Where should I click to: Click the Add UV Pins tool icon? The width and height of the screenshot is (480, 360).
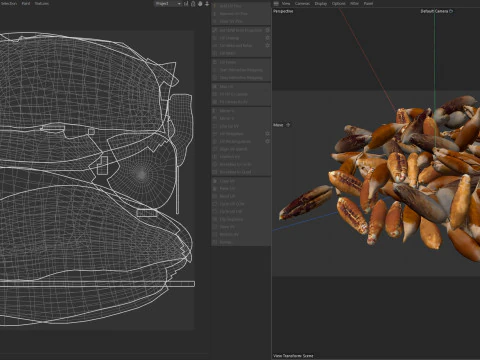(x=215, y=6)
